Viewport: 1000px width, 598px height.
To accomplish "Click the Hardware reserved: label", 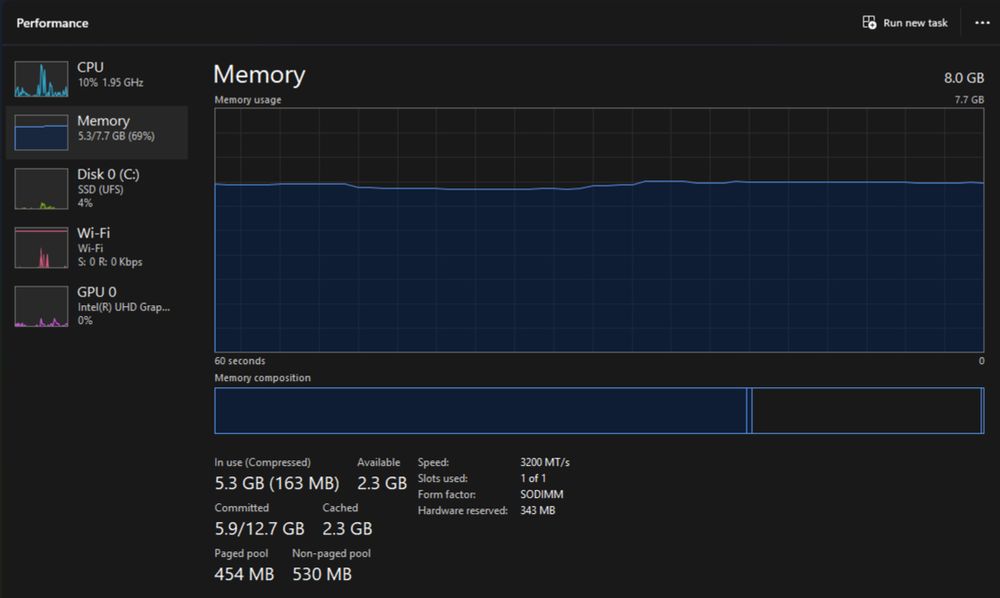I will 462,510.
